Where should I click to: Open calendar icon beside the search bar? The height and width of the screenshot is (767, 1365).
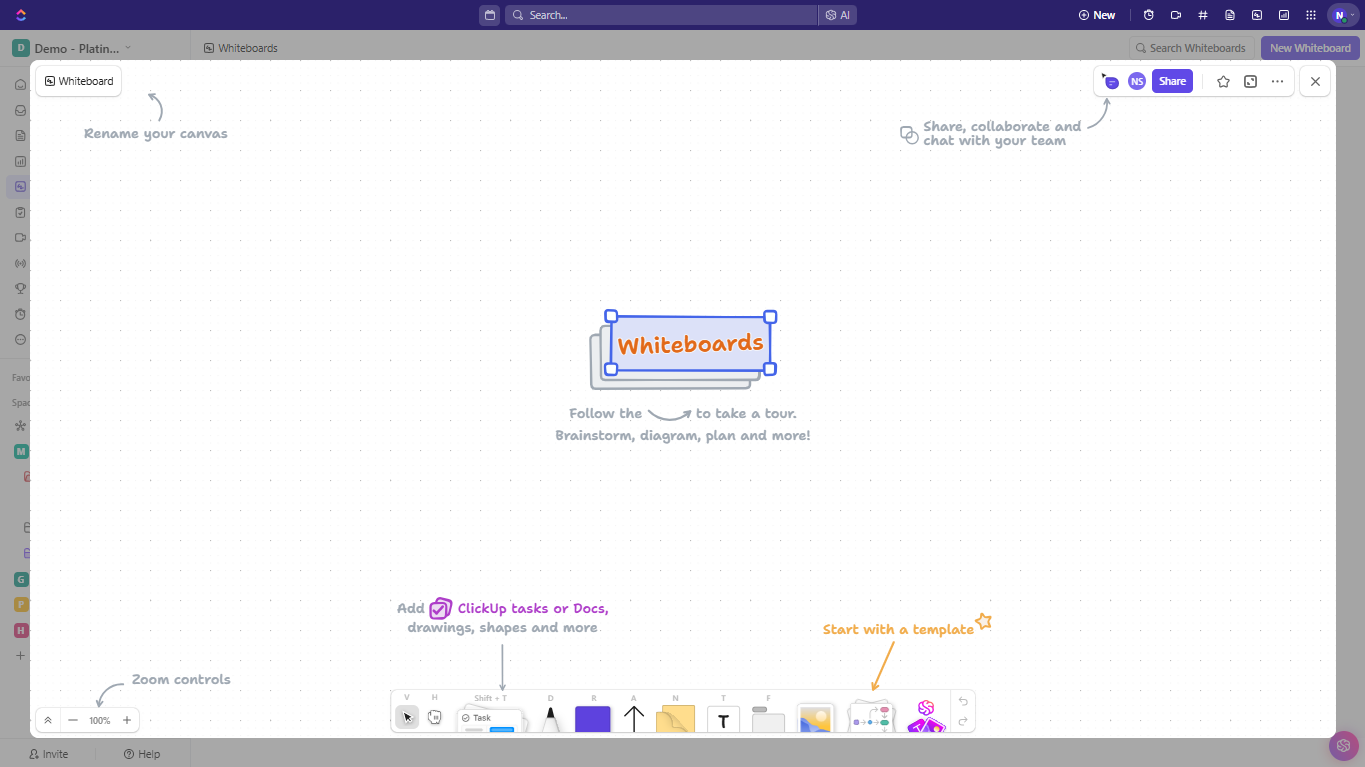click(x=489, y=15)
